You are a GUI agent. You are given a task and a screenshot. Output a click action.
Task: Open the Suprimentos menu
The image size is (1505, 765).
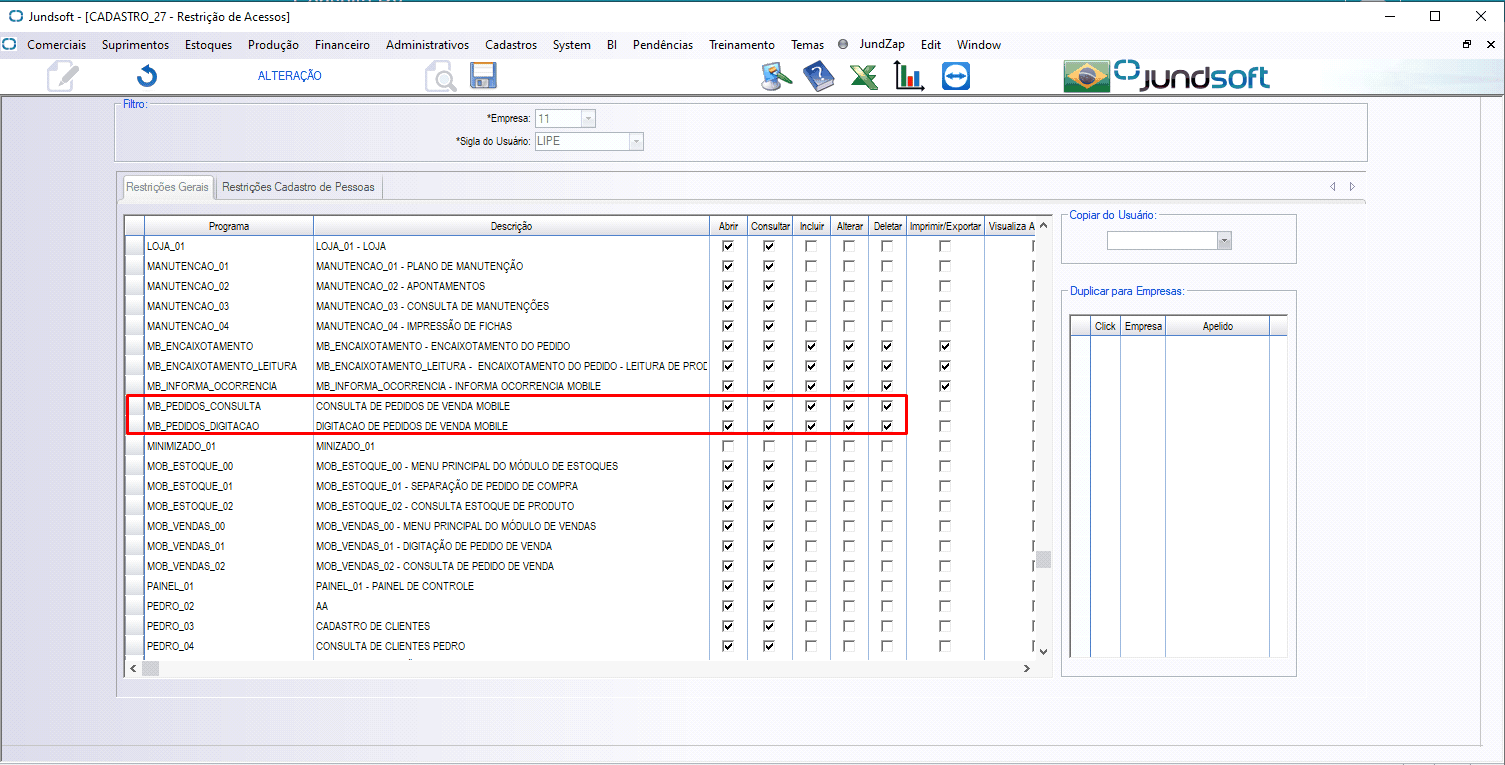135,45
